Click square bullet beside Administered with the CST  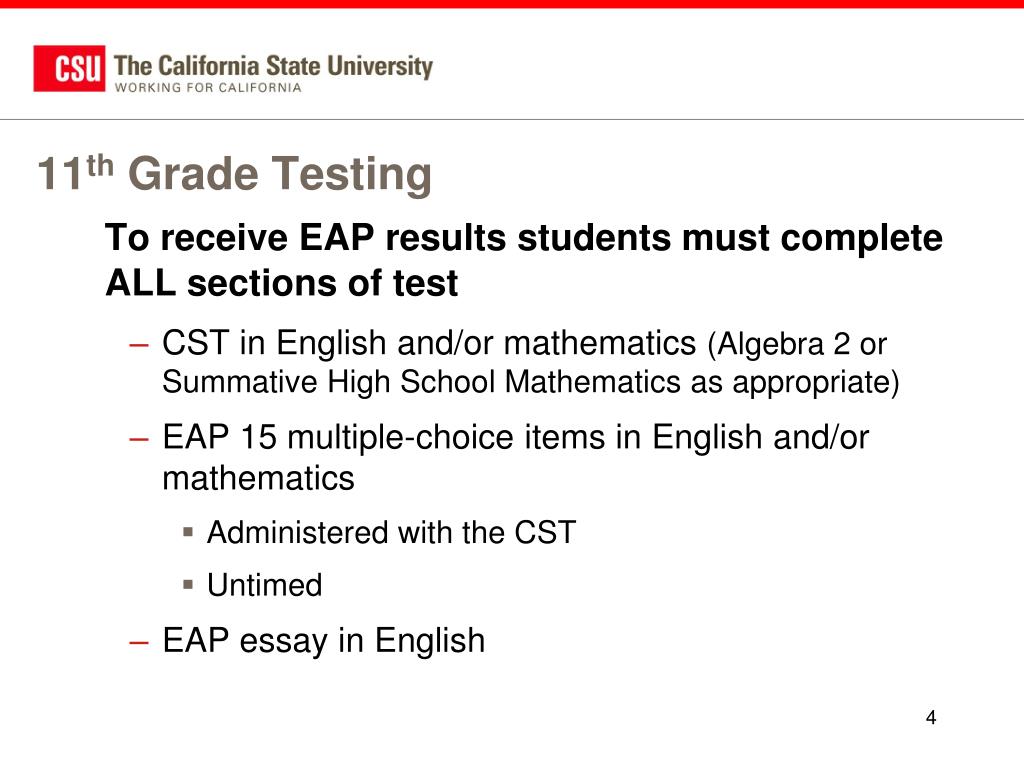(188, 532)
